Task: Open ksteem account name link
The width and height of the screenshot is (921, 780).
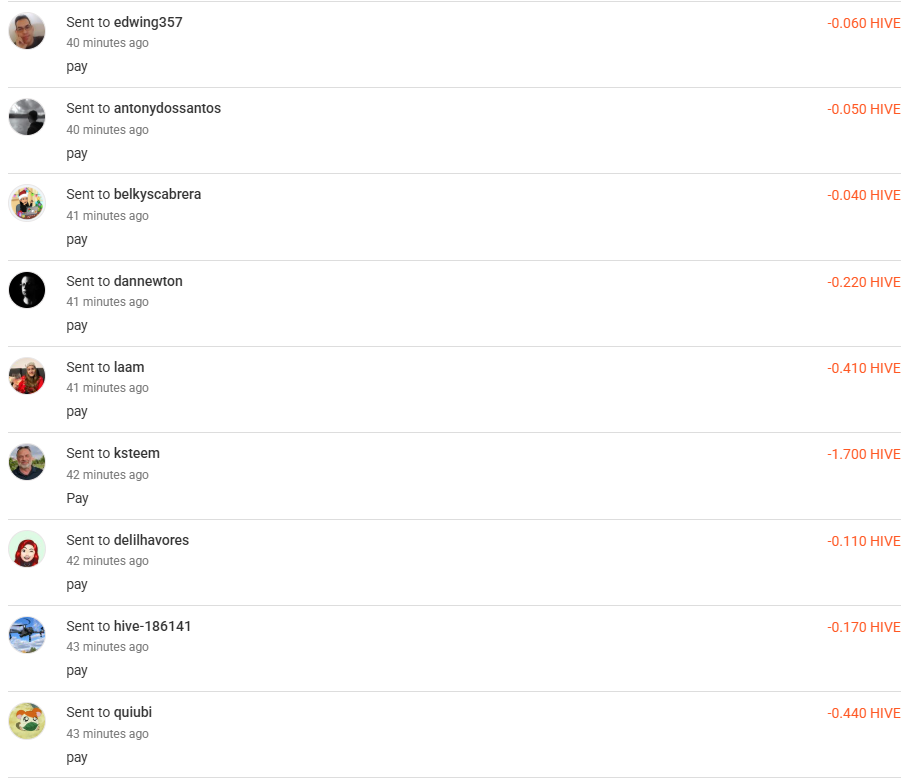Action: (137, 453)
